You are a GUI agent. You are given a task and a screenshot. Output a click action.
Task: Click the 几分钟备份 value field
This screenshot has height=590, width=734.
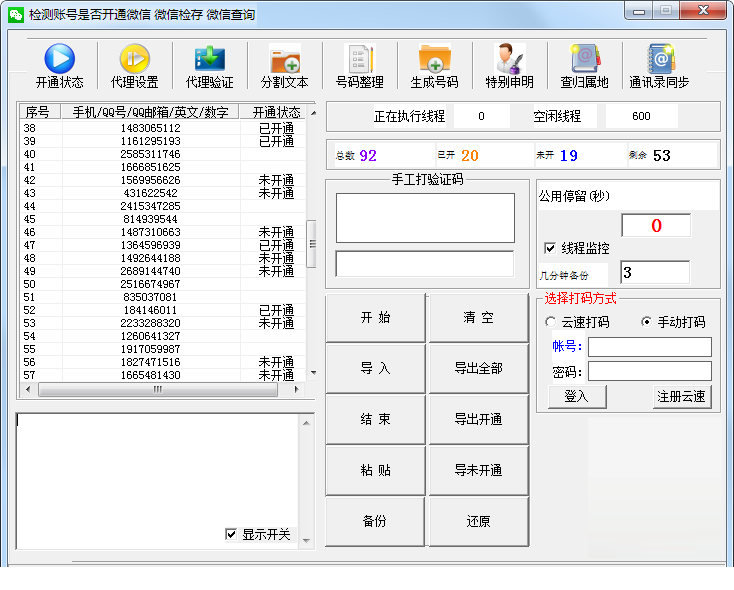(655, 272)
